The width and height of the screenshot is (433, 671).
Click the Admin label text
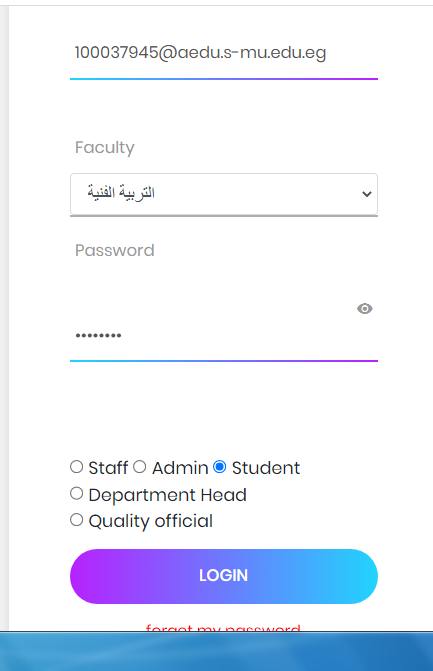click(180, 468)
